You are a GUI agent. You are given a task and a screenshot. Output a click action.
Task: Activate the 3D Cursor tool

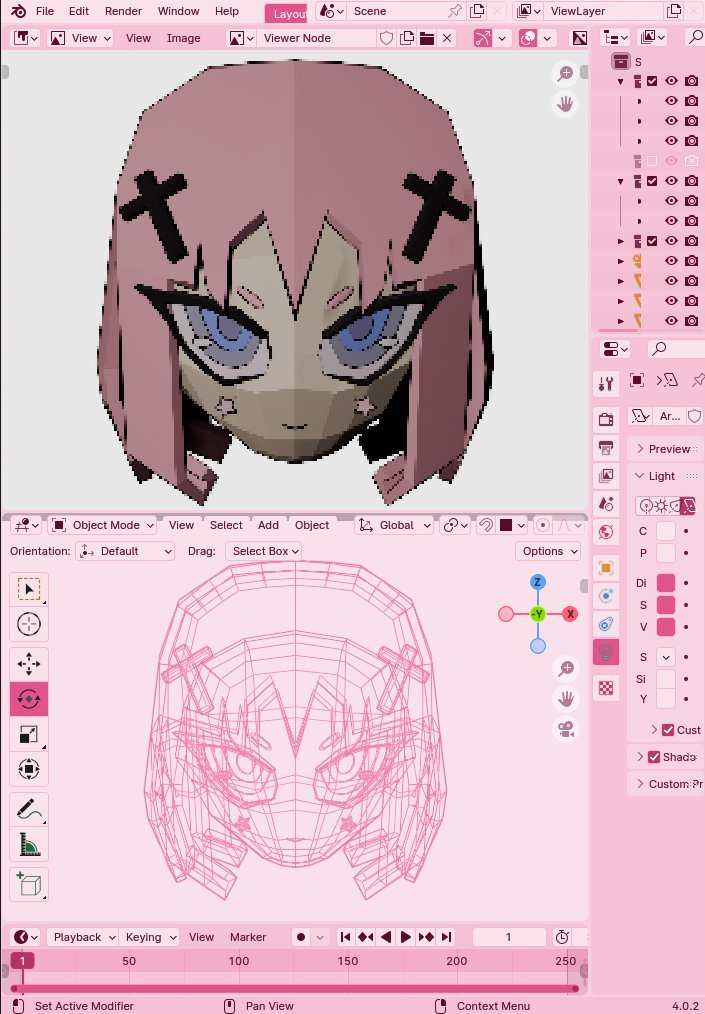pyautogui.click(x=28, y=624)
